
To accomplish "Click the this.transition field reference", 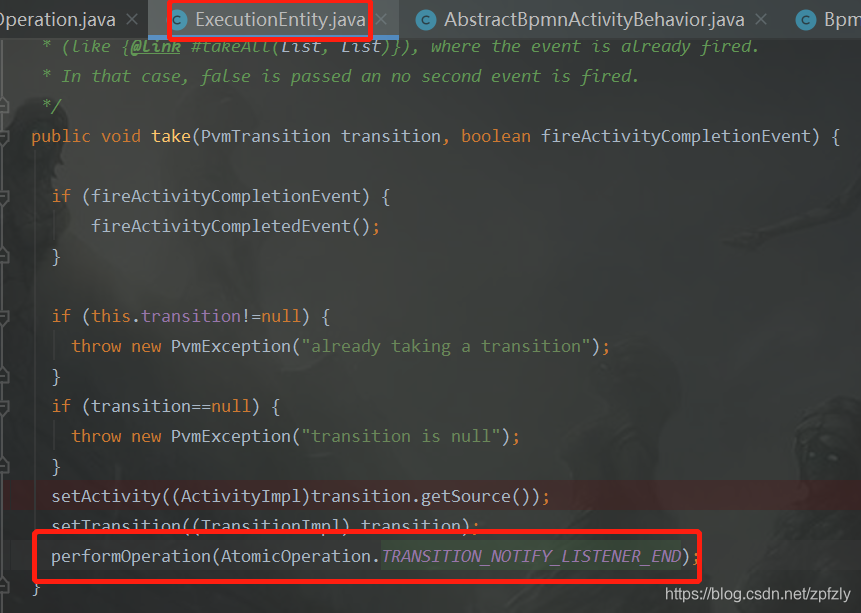I will [x=165, y=316].
